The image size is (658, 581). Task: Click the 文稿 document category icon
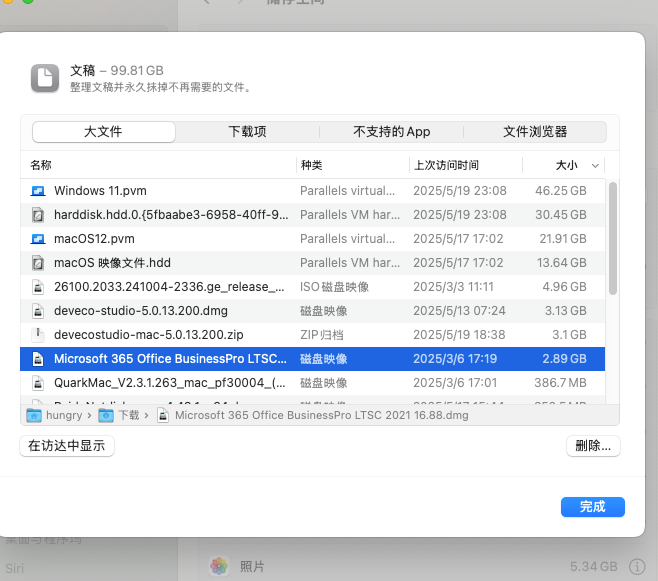pyautogui.click(x=45, y=78)
